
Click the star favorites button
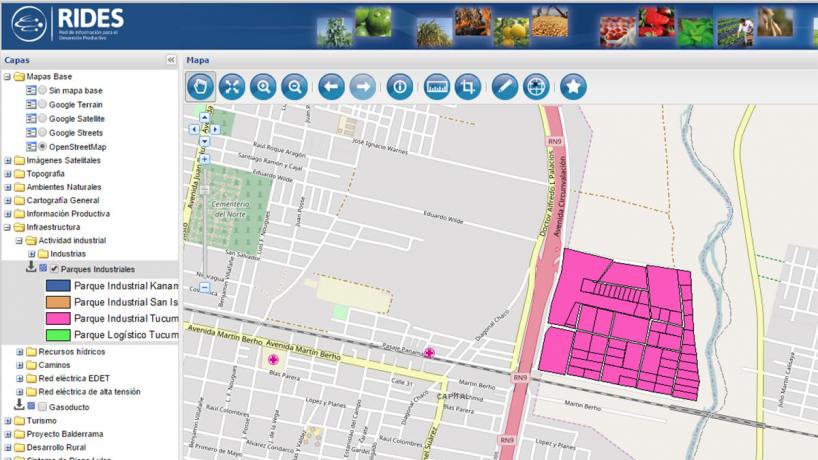pyautogui.click(x=572, y=86)
